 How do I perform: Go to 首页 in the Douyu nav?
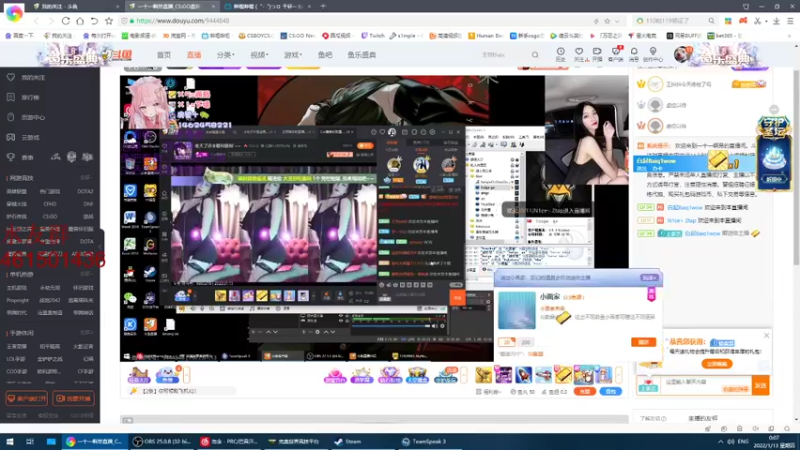[164, 55]
